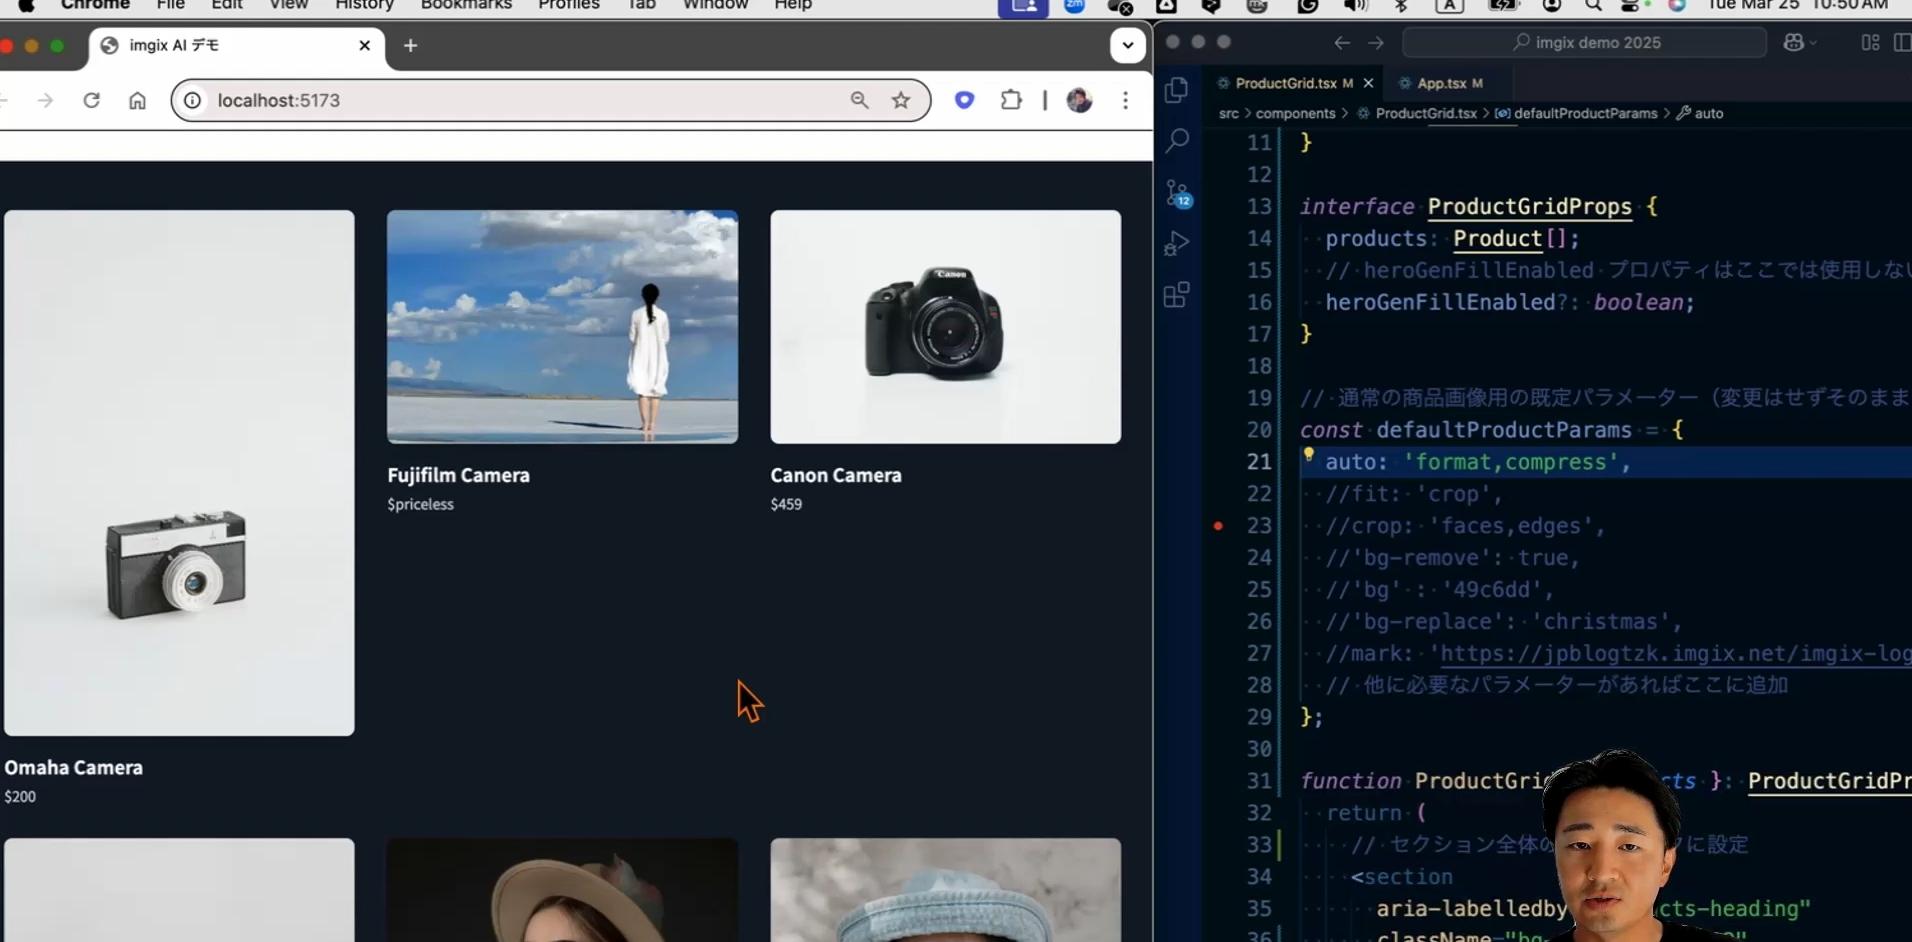Bookmark this page with the star icon
Viewport: 1912px width, 942px height.
pos(901,100)
